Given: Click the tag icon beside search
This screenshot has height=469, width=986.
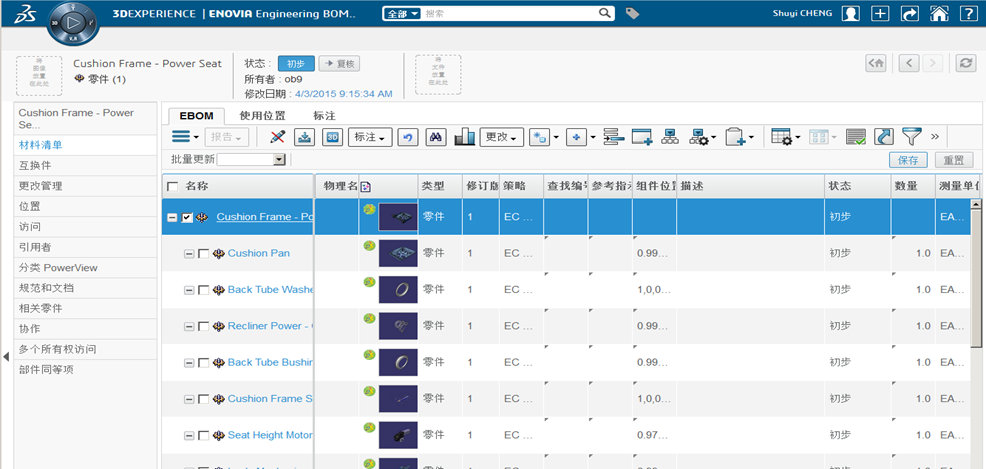Looking at the screenshot, I should (x=632, y=13).
